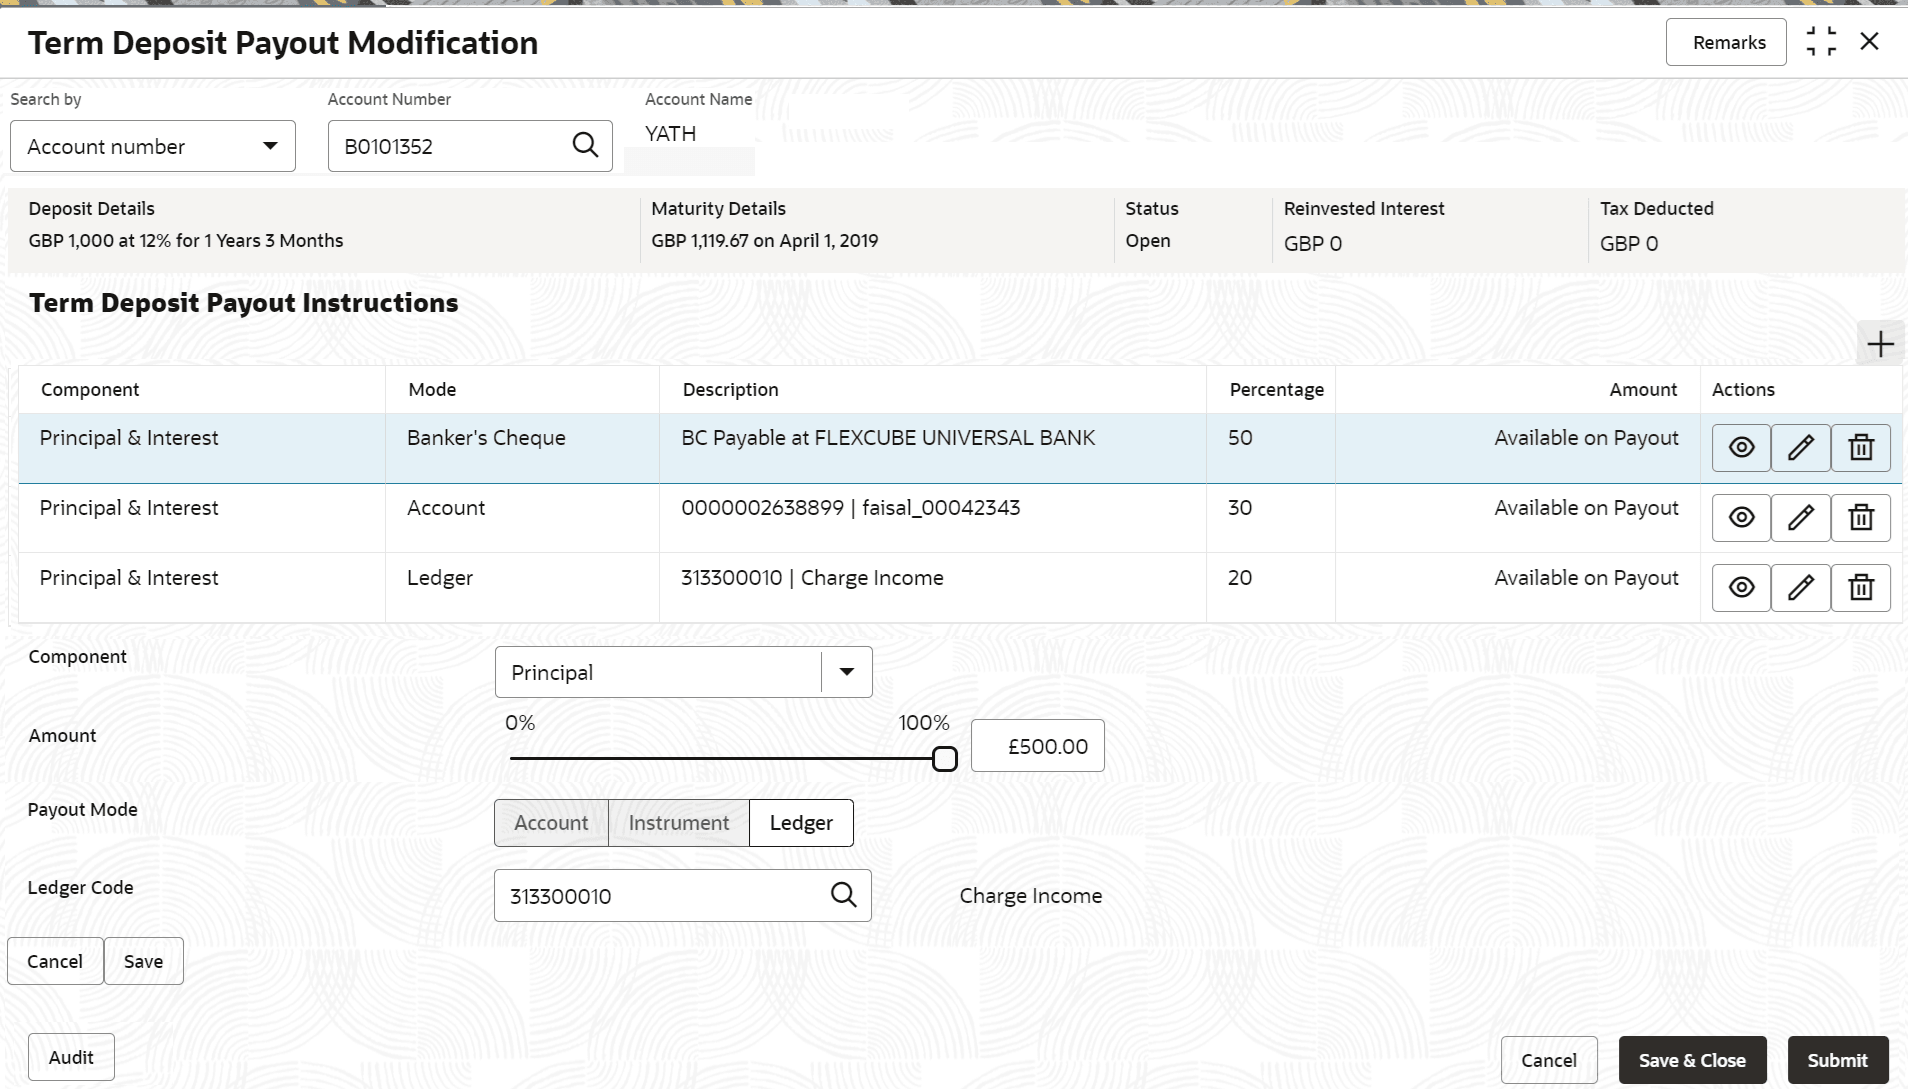Image resolution: width=1908 pixels, height=1090 pixels.
Task: Select Account payout mode
Action: tap(551, 823)
